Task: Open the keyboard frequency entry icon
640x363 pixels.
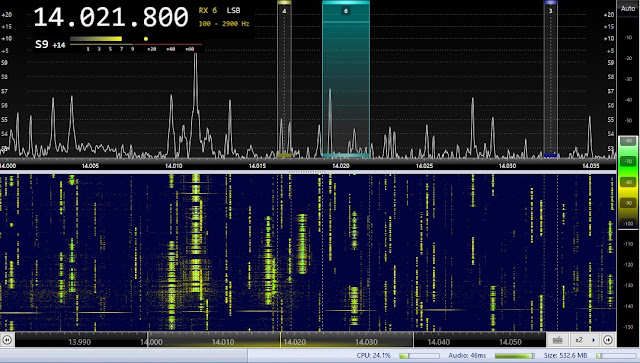Action: 558,340
